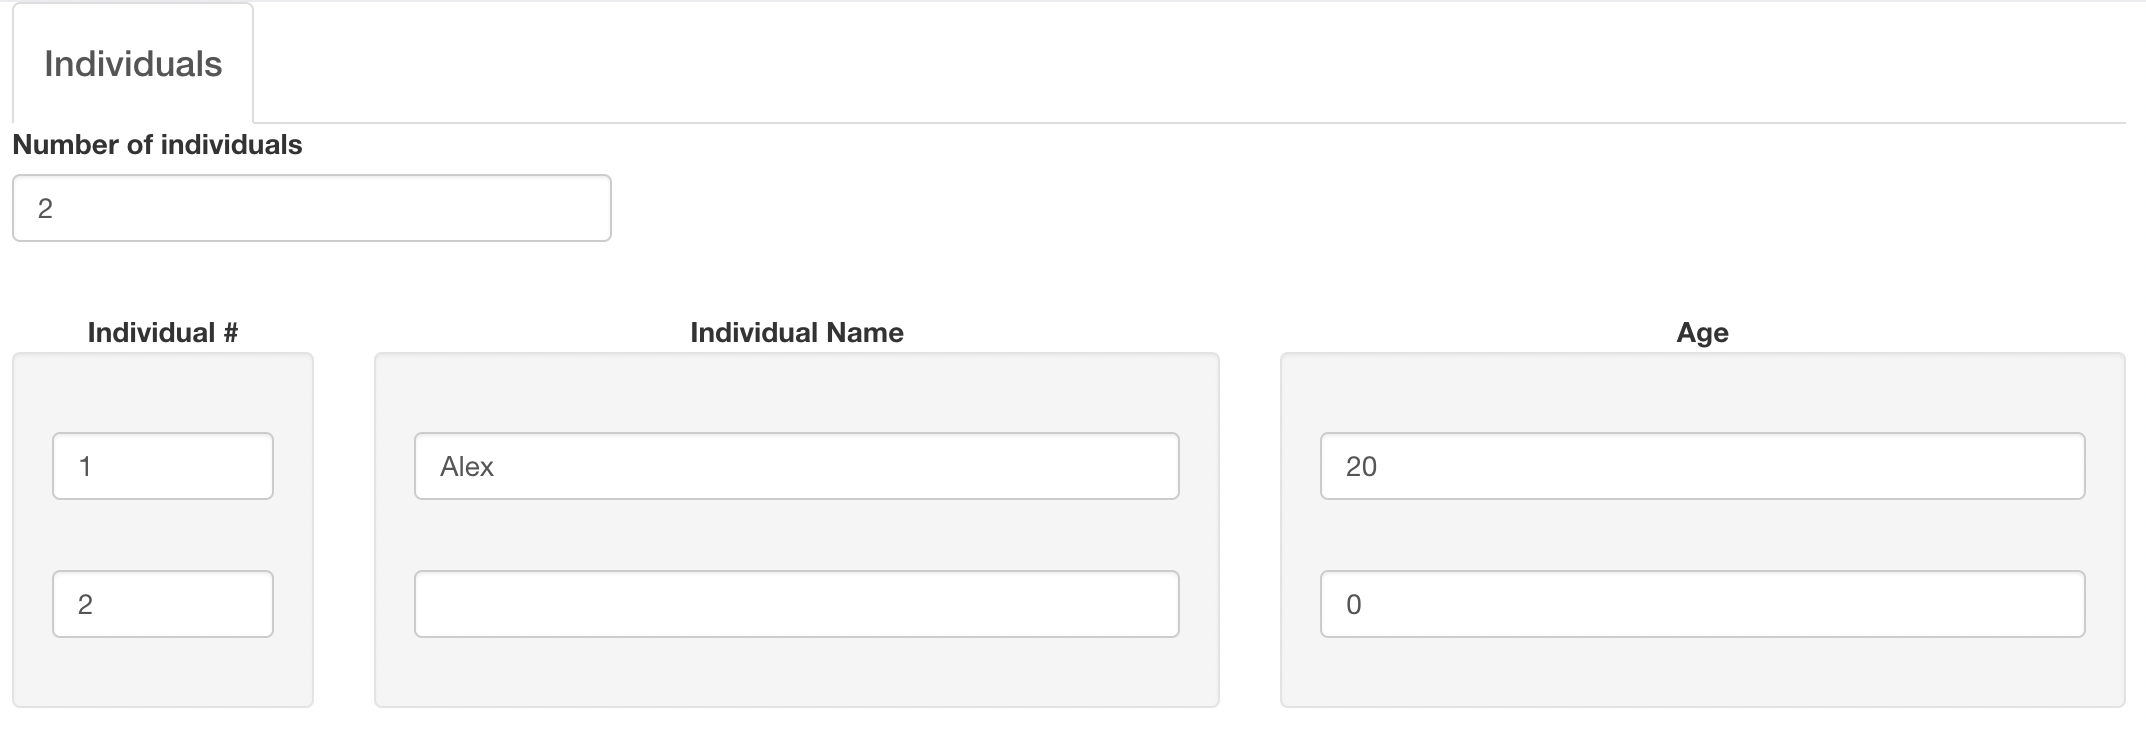
Task: Click the Age field showing 0
Action: 1702,604
